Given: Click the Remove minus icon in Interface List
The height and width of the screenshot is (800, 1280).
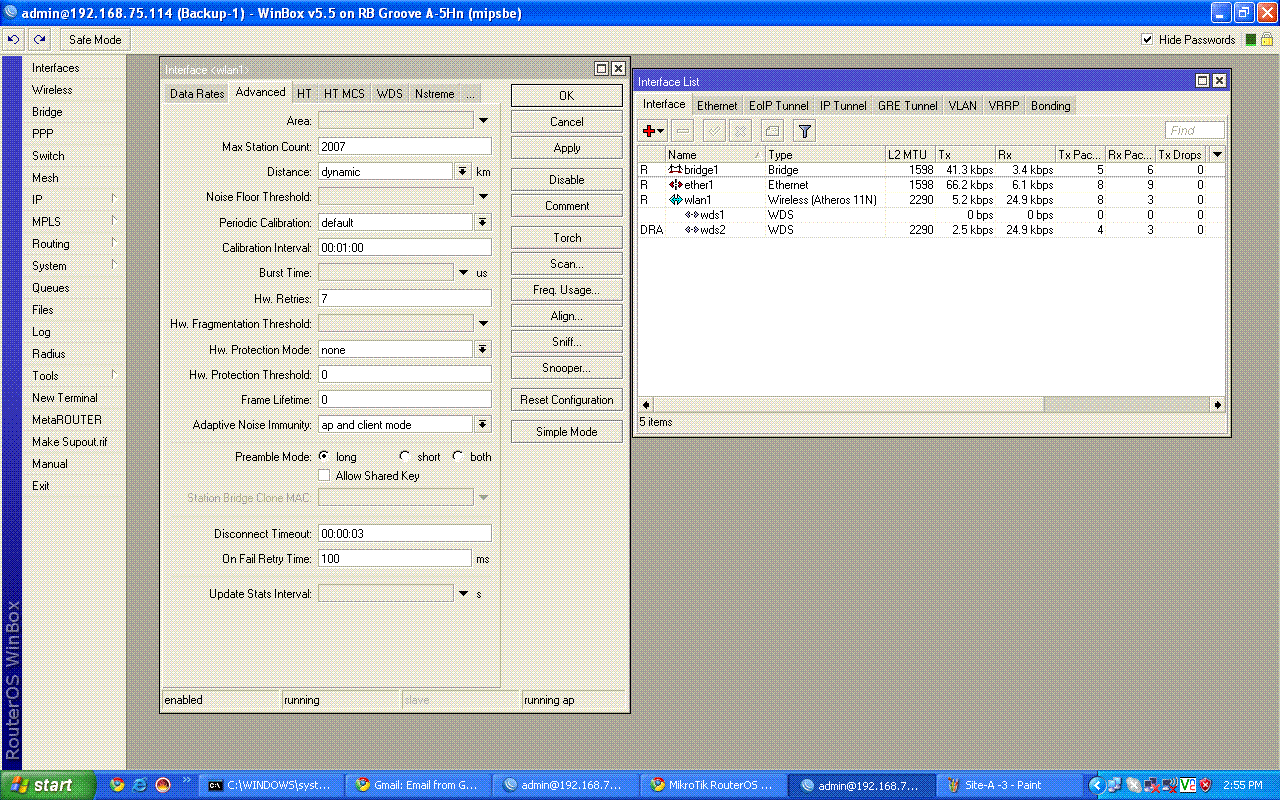Looking at the screenshot, I should [x=682, y=130].
